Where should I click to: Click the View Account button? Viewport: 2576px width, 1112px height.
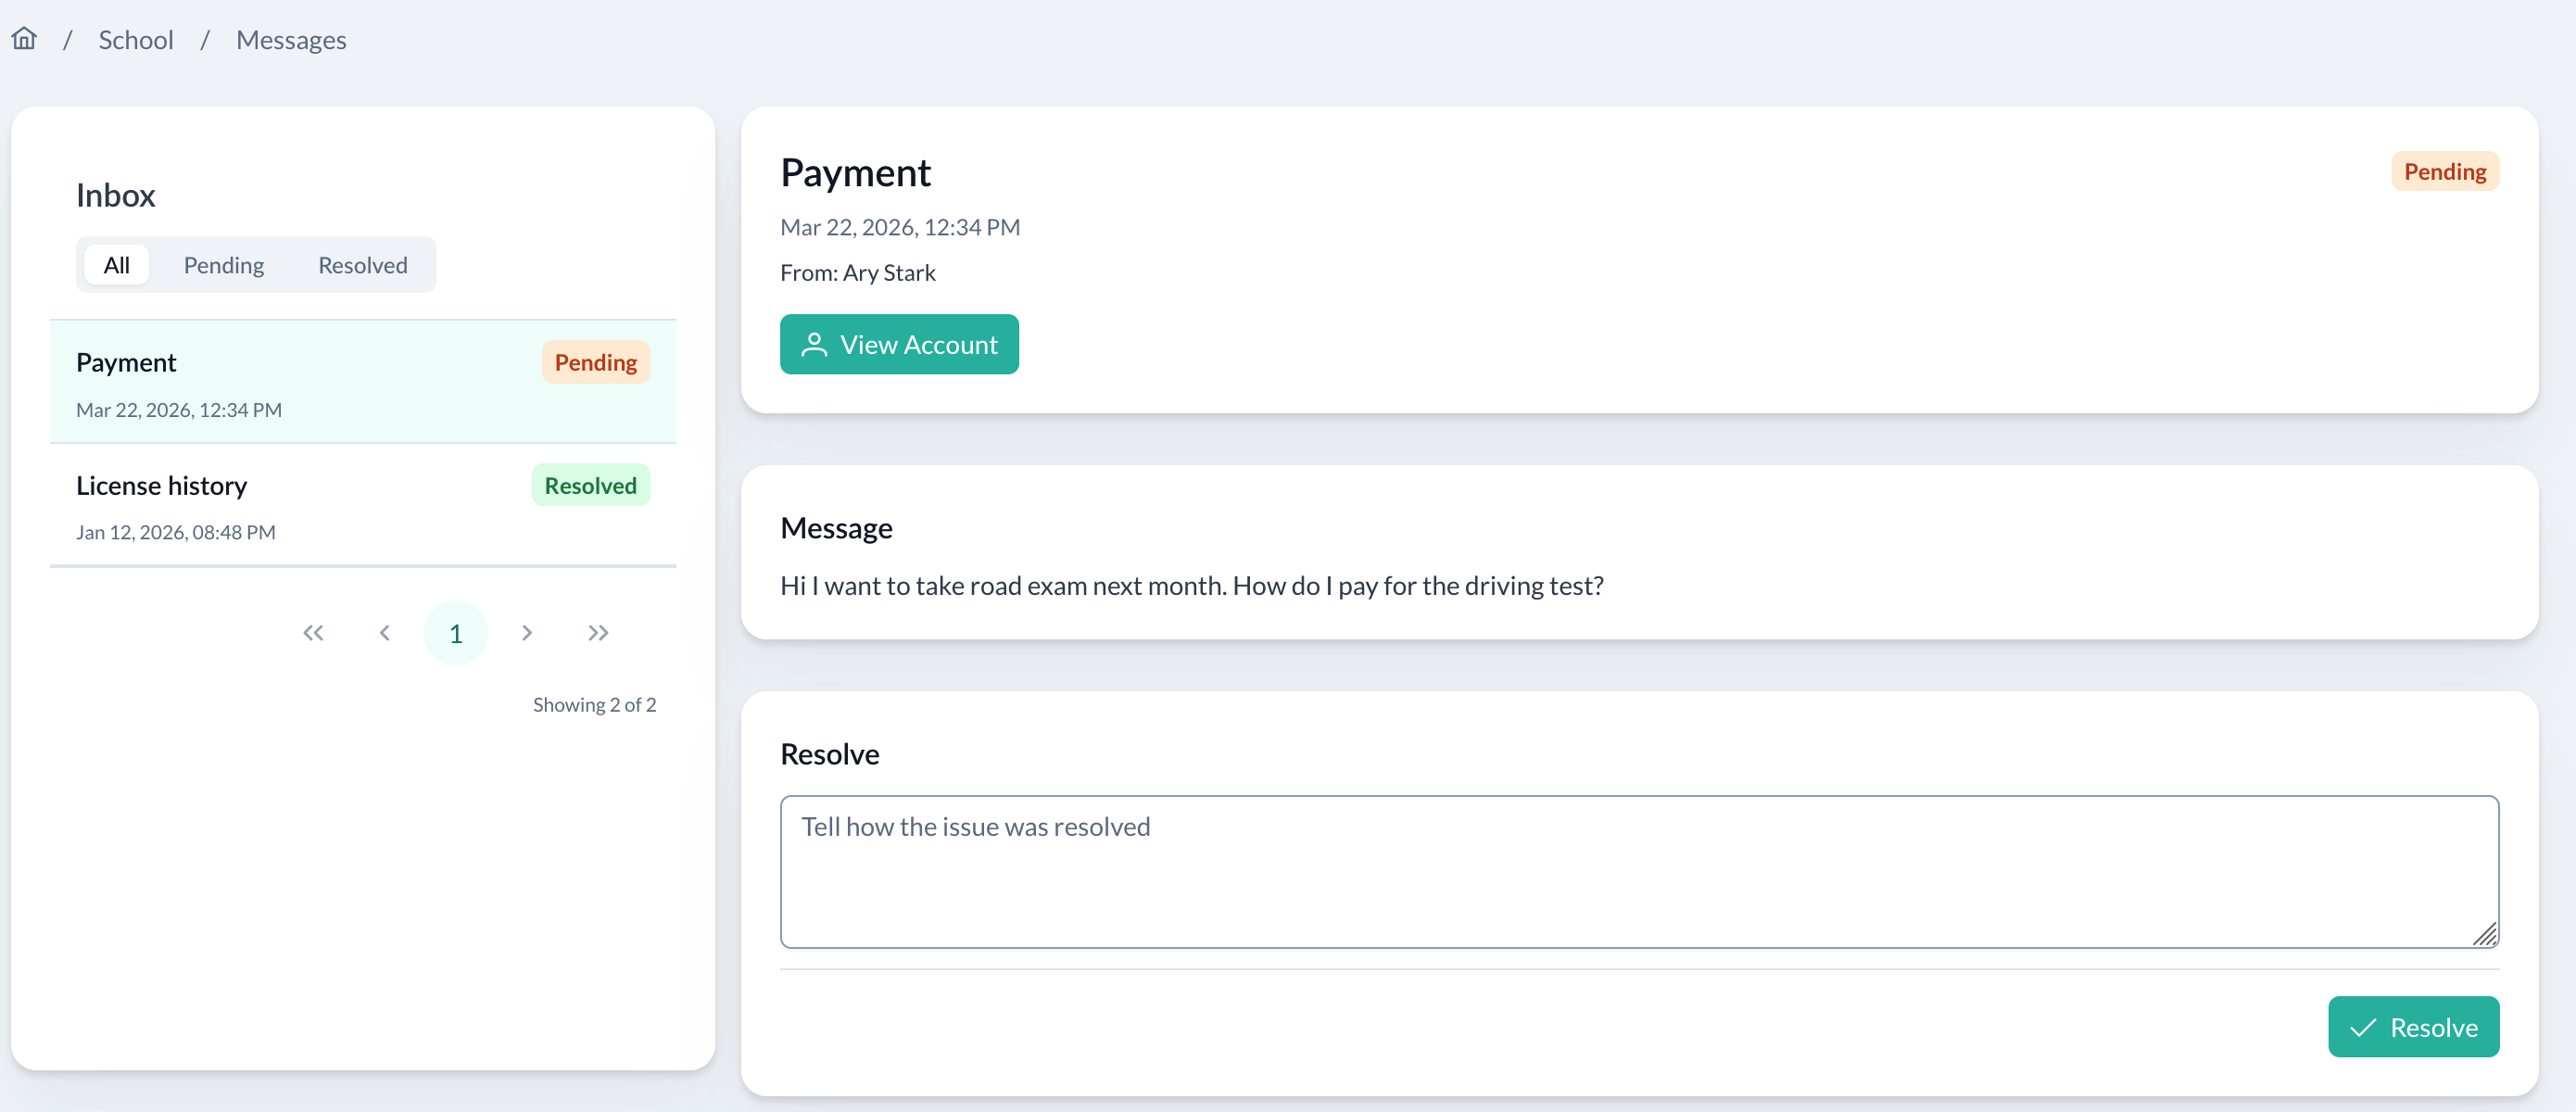(898, 345)
